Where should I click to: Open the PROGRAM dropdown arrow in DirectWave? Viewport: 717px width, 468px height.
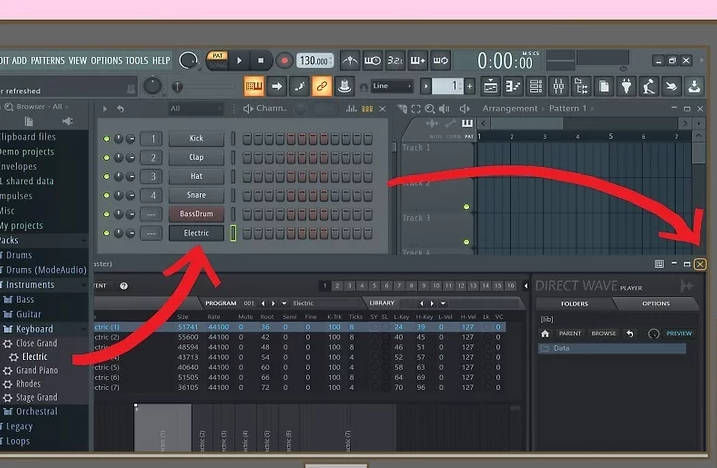pos(284,303)
